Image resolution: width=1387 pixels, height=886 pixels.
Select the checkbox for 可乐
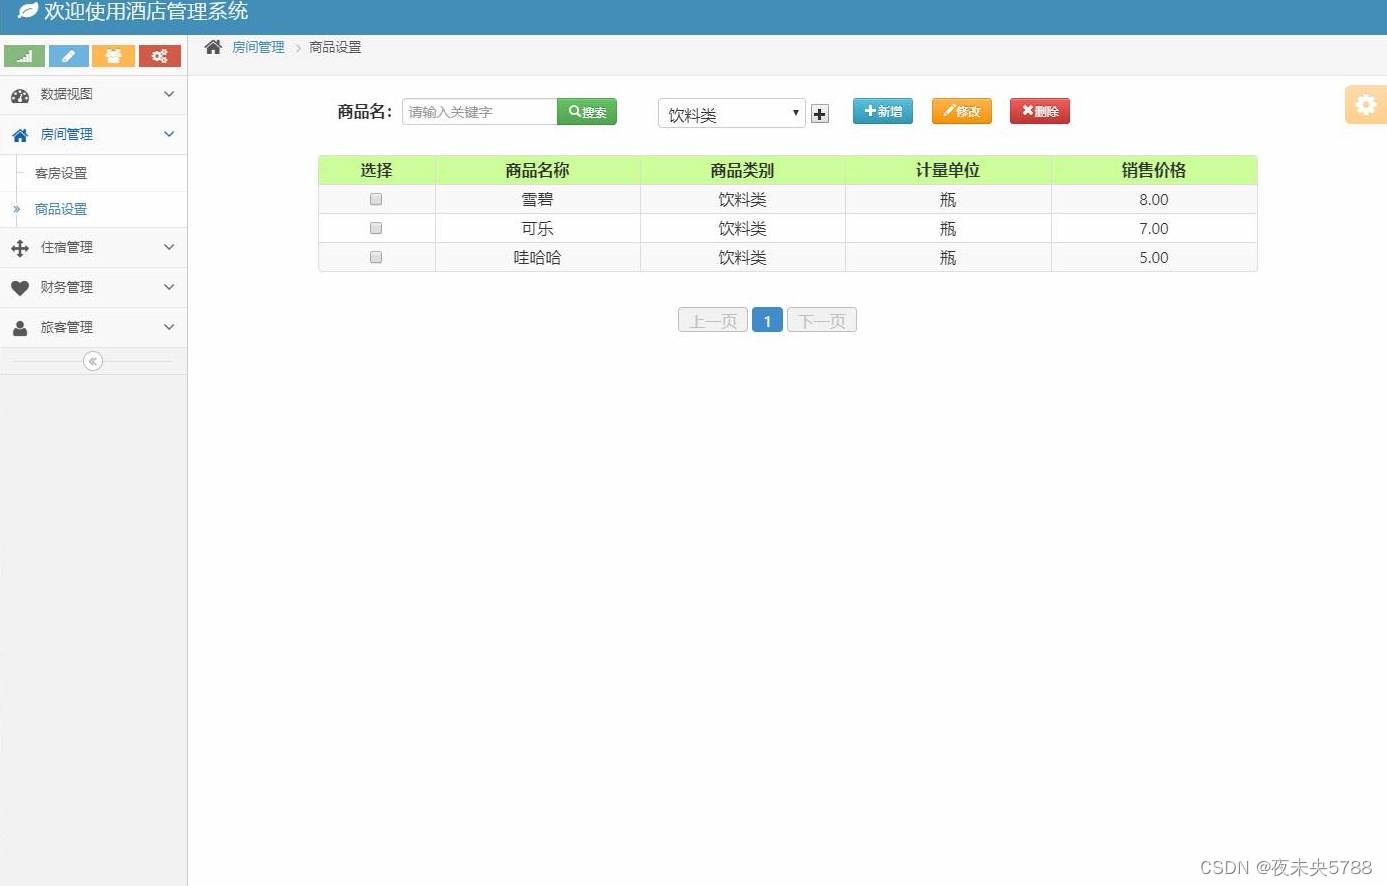point(376,228)
